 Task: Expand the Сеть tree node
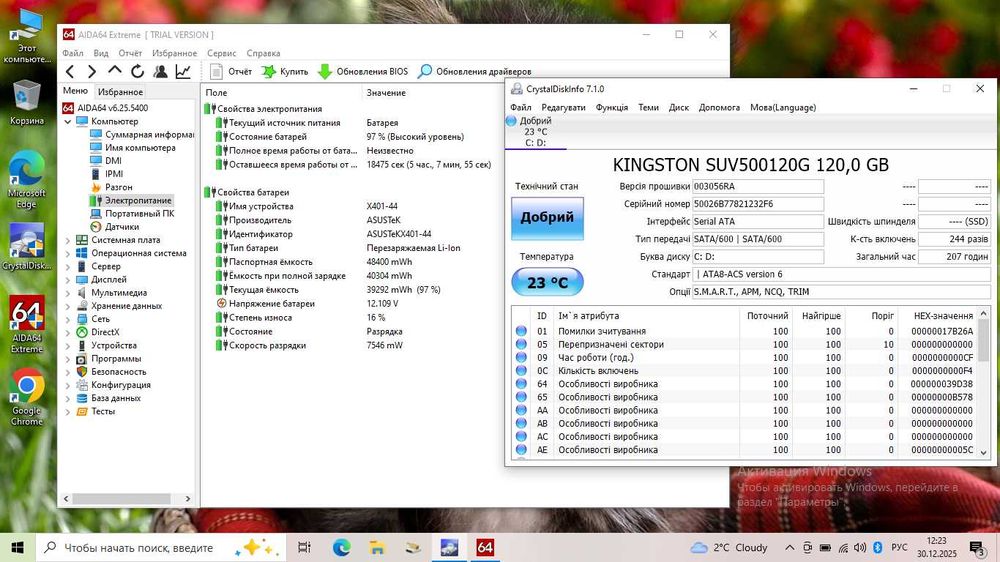[x=68, y=319]
